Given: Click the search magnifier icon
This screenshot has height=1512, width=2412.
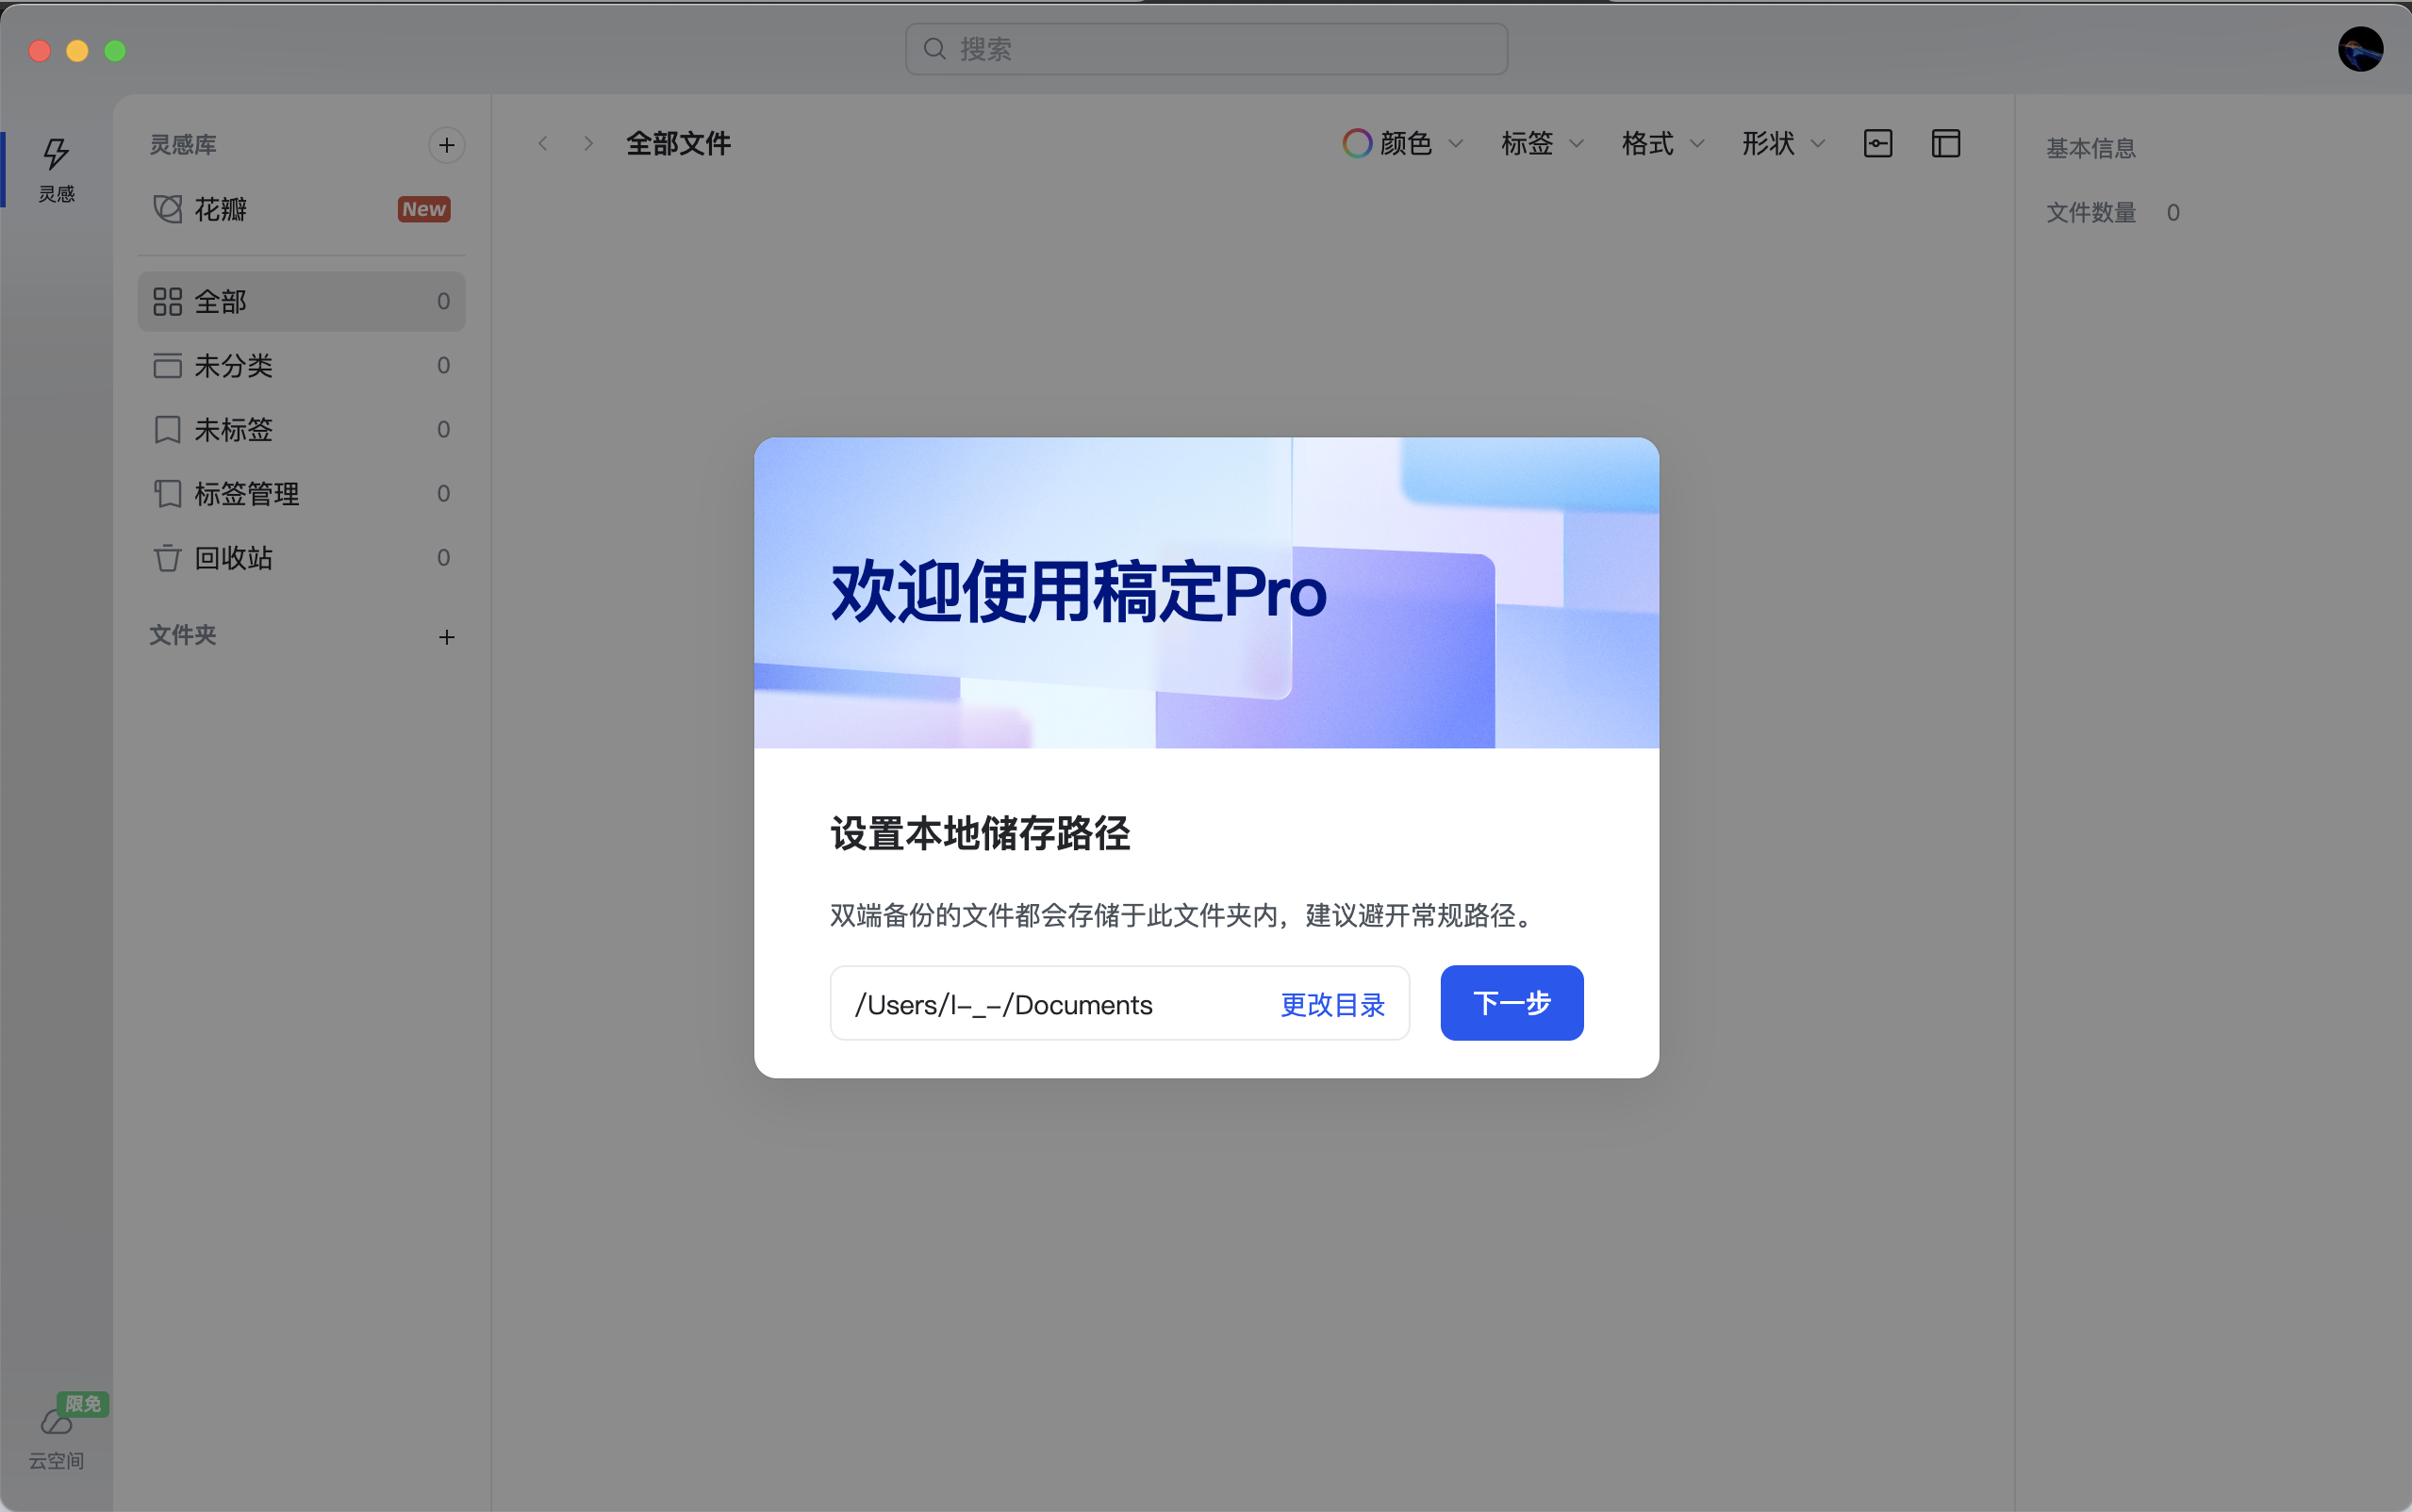Looking at the screenshot, I should [x=934, y=49].
